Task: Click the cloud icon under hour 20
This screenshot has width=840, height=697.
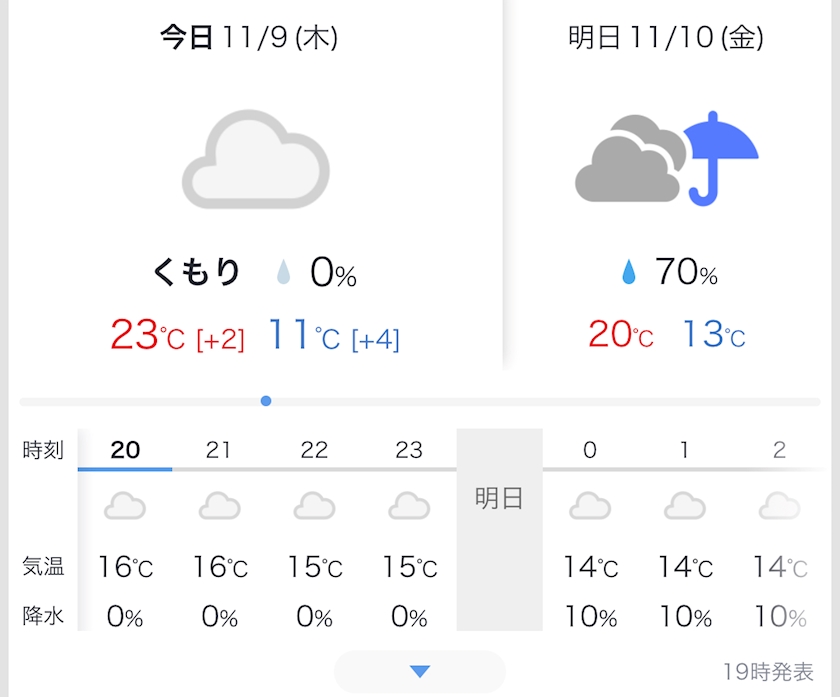Action: (x=125, y=506)
